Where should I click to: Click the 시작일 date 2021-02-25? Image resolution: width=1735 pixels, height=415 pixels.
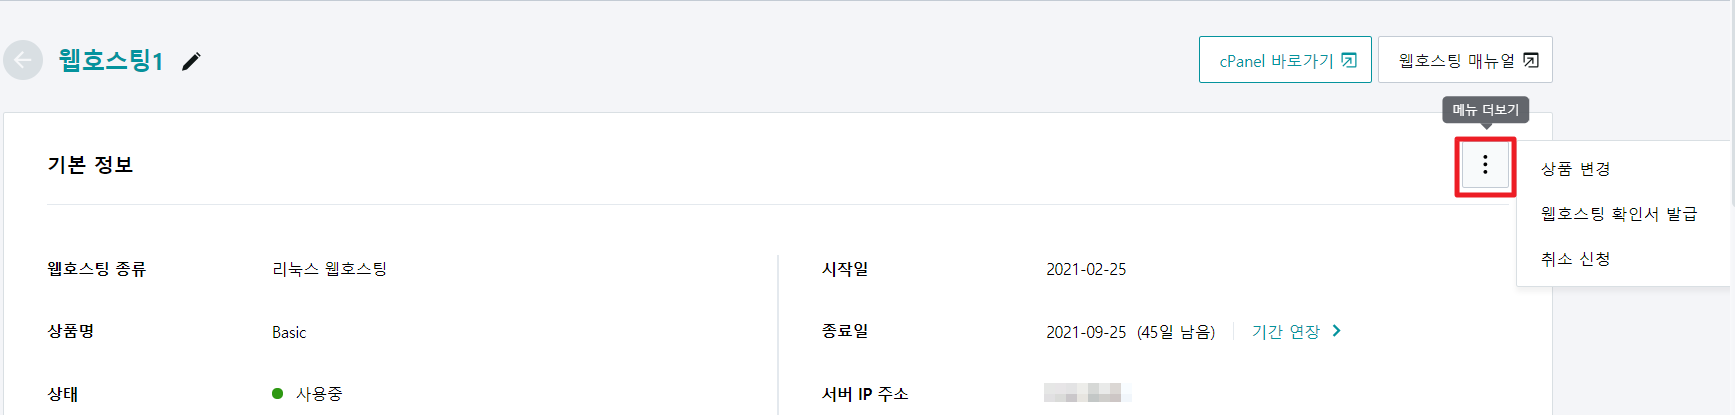click(x=1086, y=269)
